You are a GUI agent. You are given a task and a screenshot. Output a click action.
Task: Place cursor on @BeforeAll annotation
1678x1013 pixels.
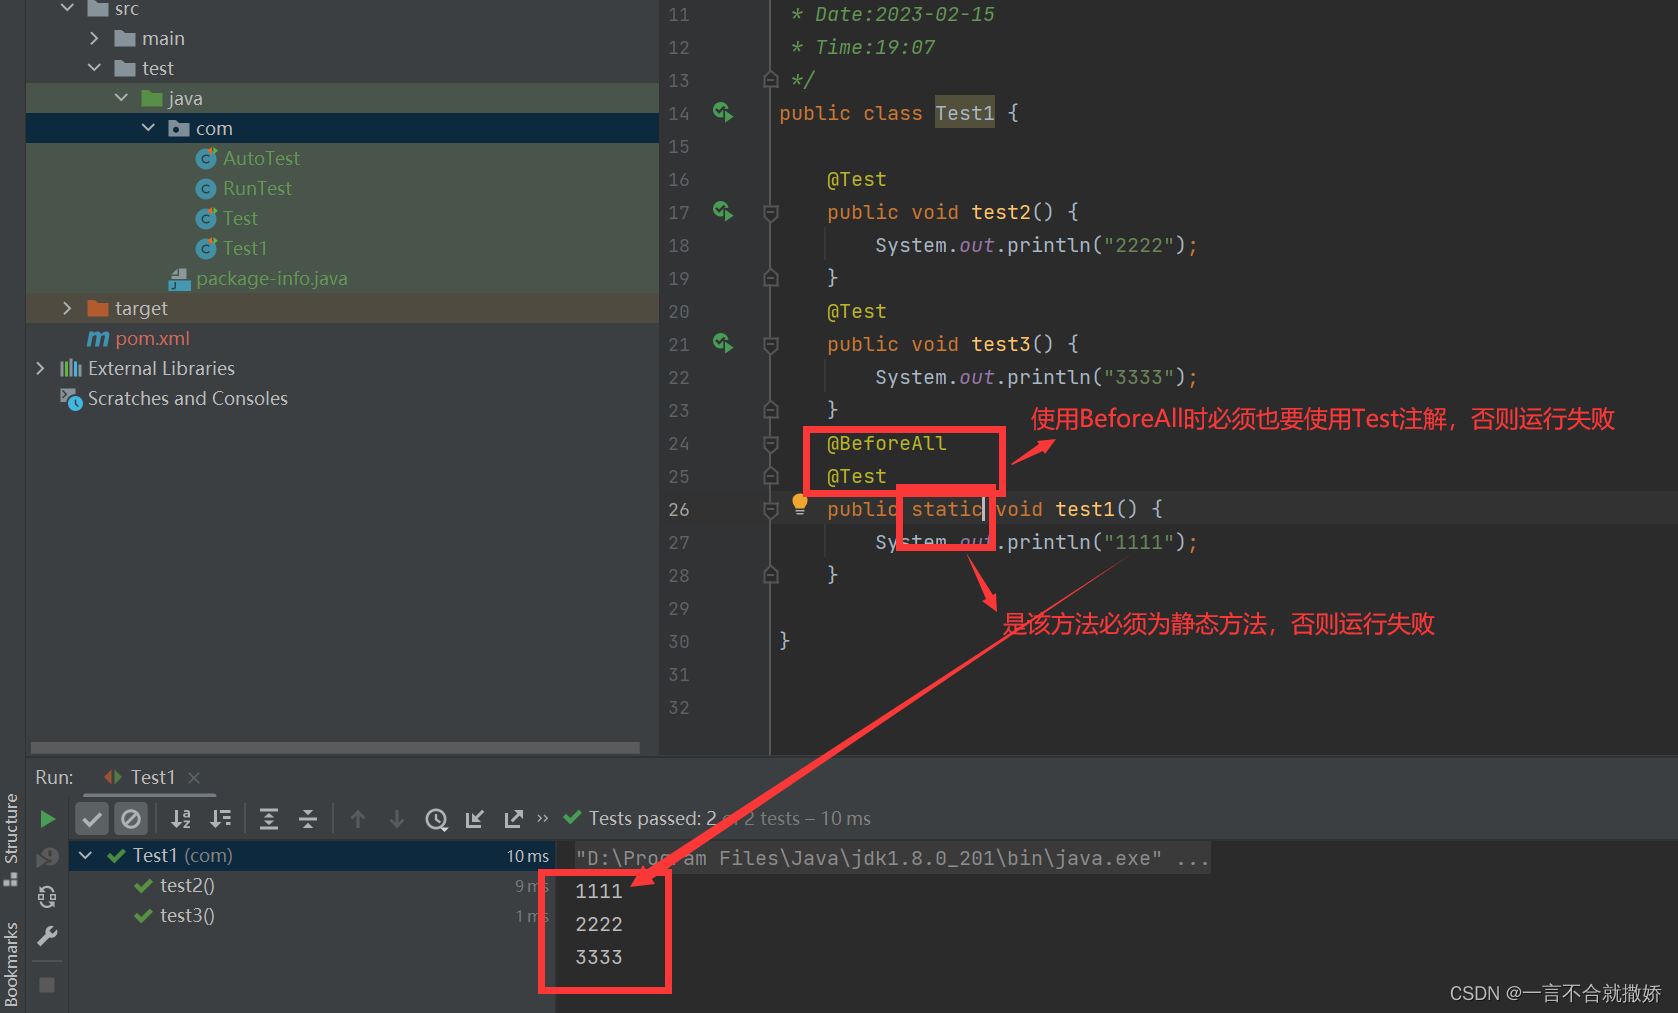tap(887, 443)
